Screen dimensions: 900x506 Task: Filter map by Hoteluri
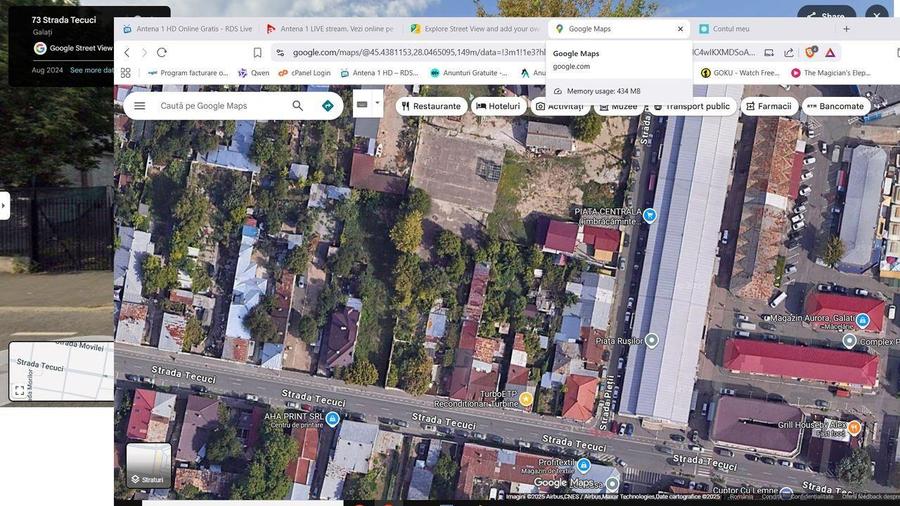[498, 106]
